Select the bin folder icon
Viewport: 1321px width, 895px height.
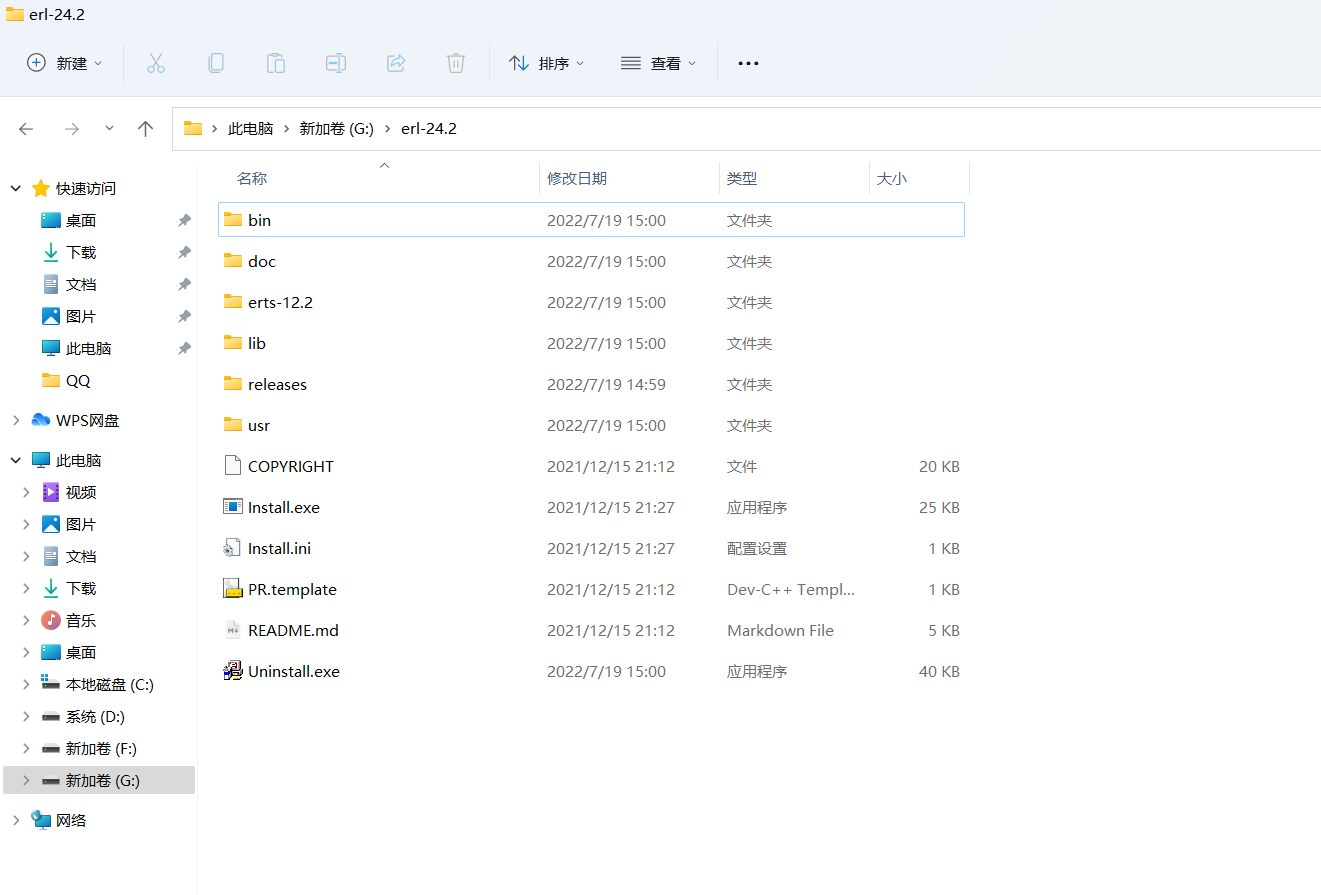233,219
